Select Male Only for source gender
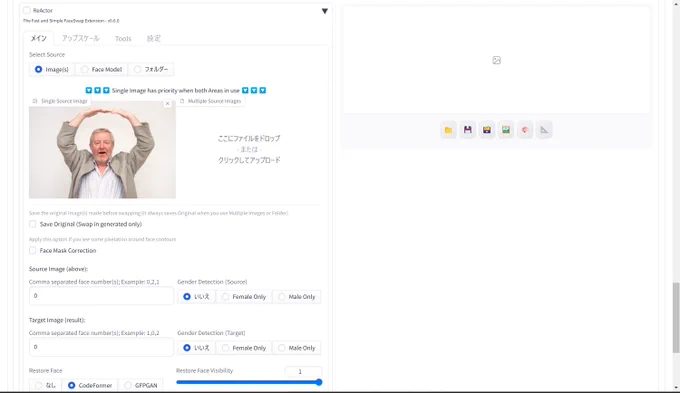Viewport: 680px width, 393px height. coord(297,297)
